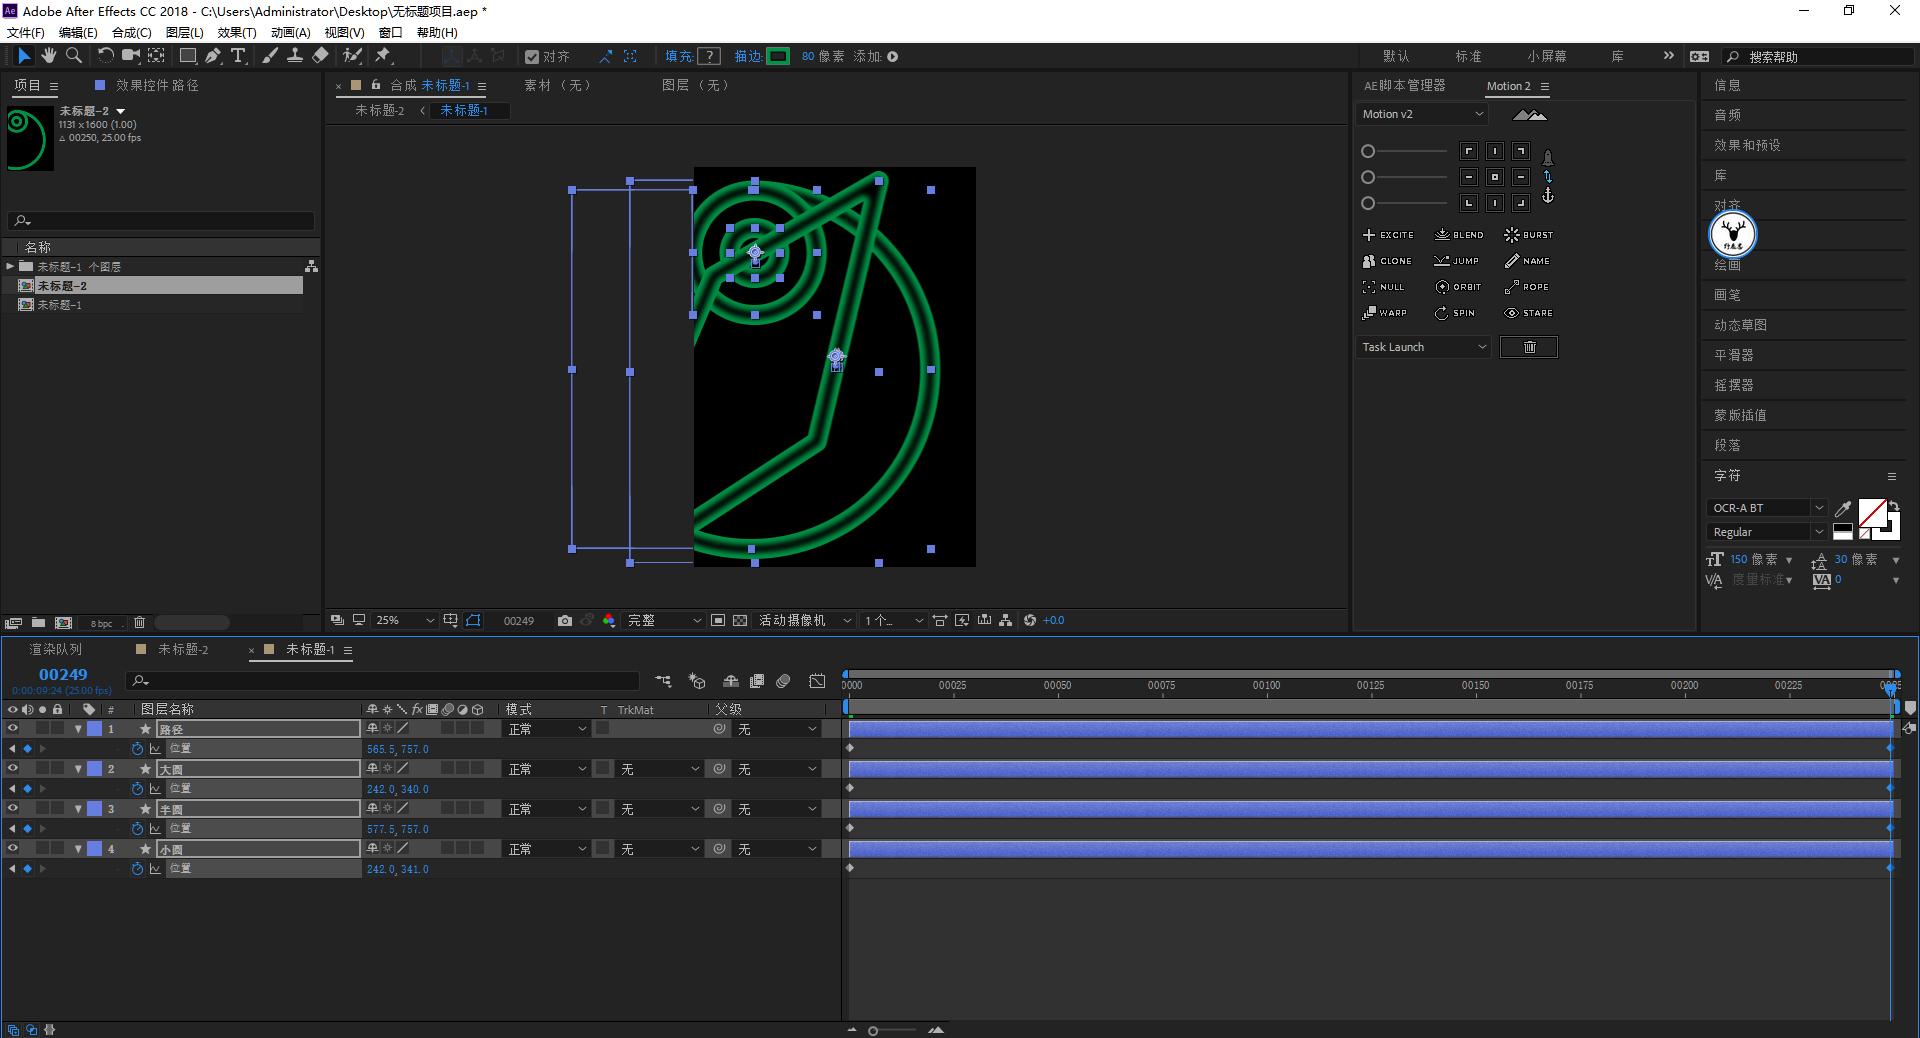Image resolution: width=1920 pixels, height=1038 pixels.
Task: Click the Rotation tool icon
Action: [x=105, y=56]
